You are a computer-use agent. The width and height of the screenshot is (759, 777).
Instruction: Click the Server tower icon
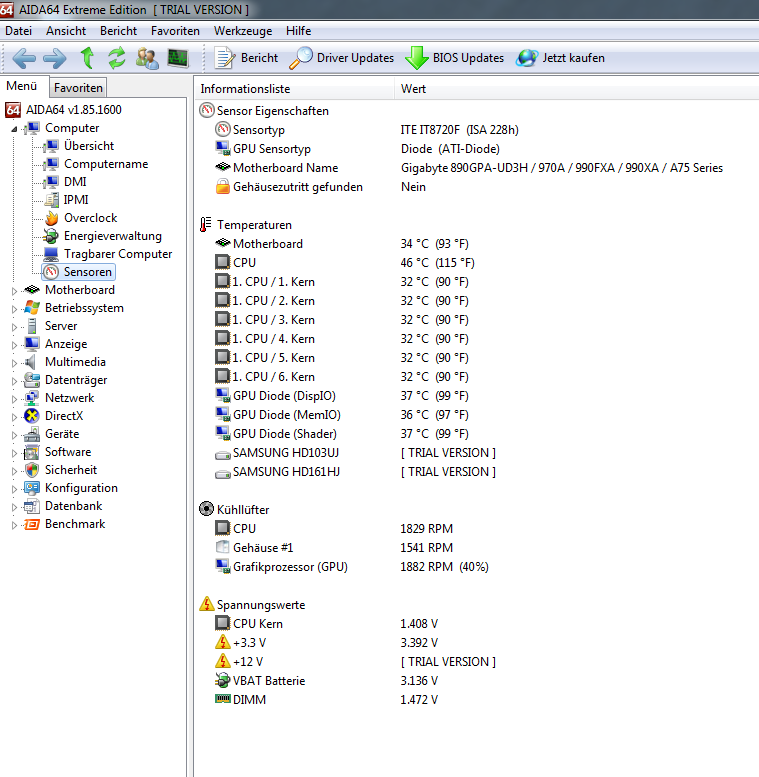32,326
